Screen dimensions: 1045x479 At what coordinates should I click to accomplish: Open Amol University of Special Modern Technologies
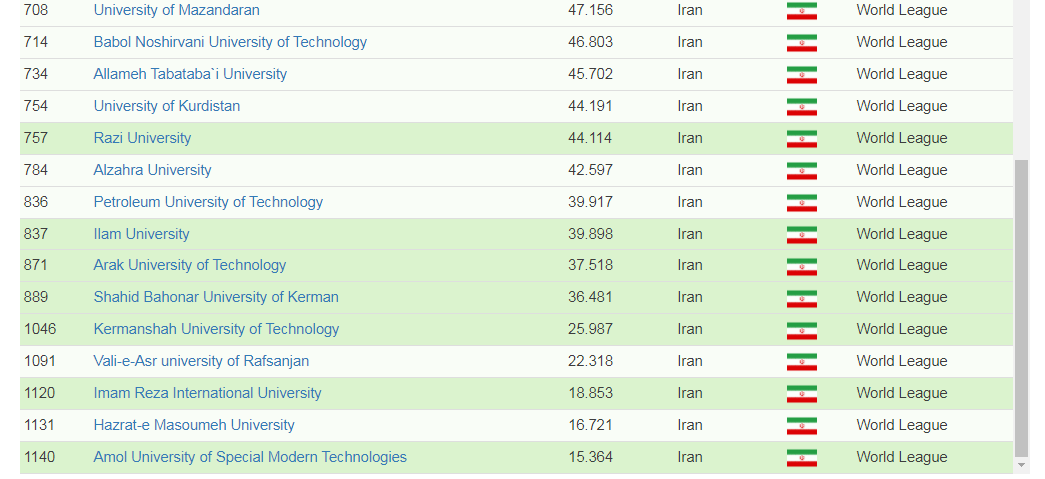(x=250, y=457)
